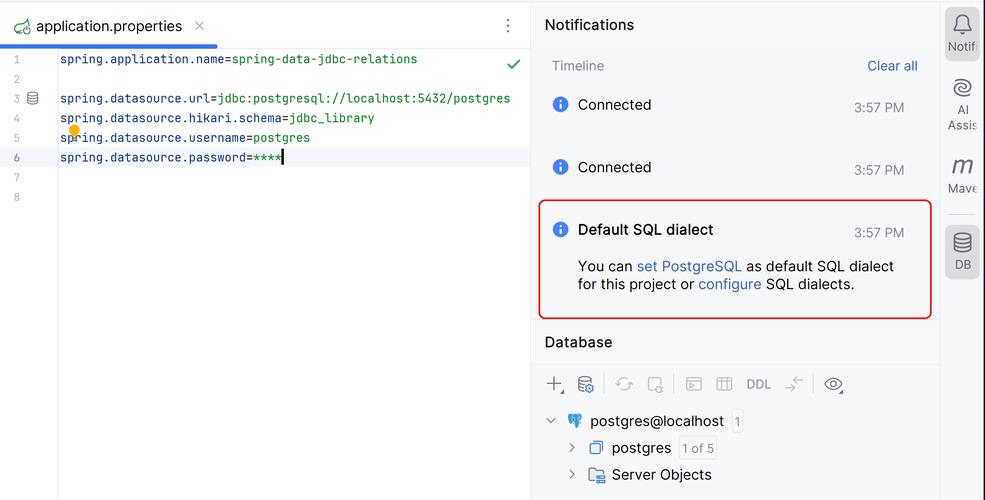This screenshot has height=500, width=985.
Task: Open the editor tab options menu
Action: click(x=508, y=26)
